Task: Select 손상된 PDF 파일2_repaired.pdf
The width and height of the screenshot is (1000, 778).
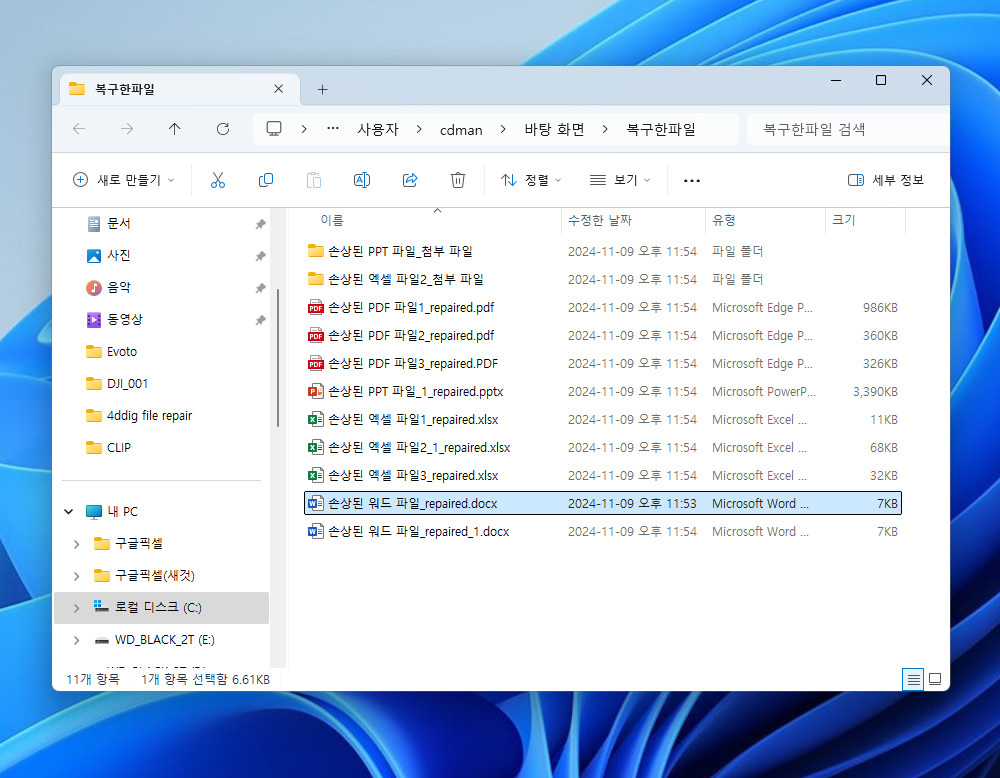Action: [x=603, y=335]
